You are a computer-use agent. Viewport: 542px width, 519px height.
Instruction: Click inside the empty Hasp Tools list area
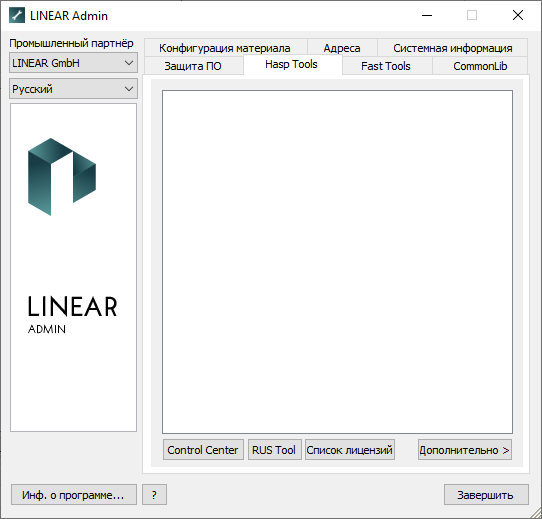337,262
